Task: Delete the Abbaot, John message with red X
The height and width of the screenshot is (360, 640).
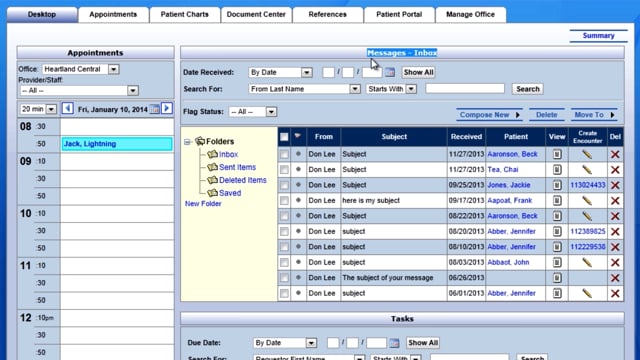Action: 615,262
